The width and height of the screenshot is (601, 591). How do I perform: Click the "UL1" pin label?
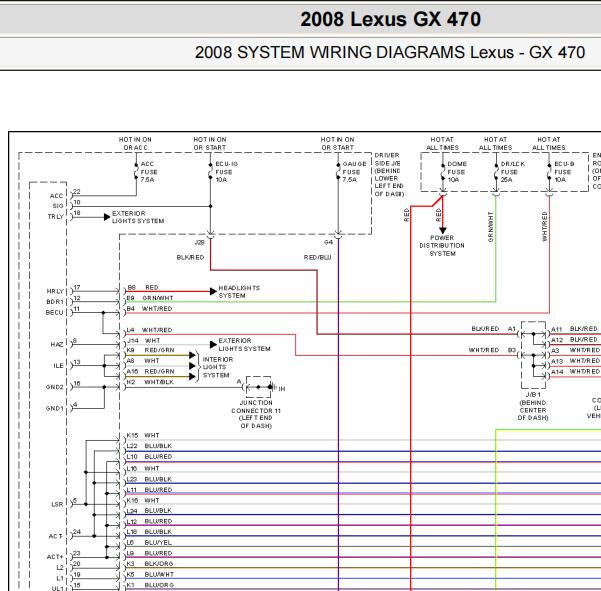(x=57, y=588)
